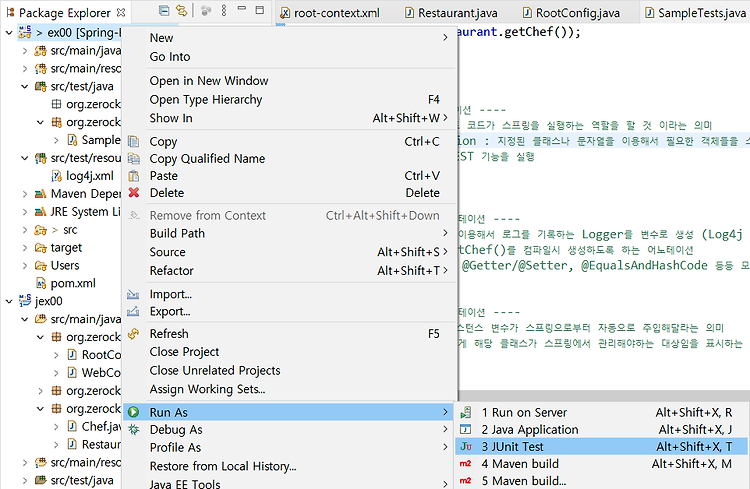750x489 pixels.
Task: Select Close Unrelated Projects
Action: click(290, 370)
